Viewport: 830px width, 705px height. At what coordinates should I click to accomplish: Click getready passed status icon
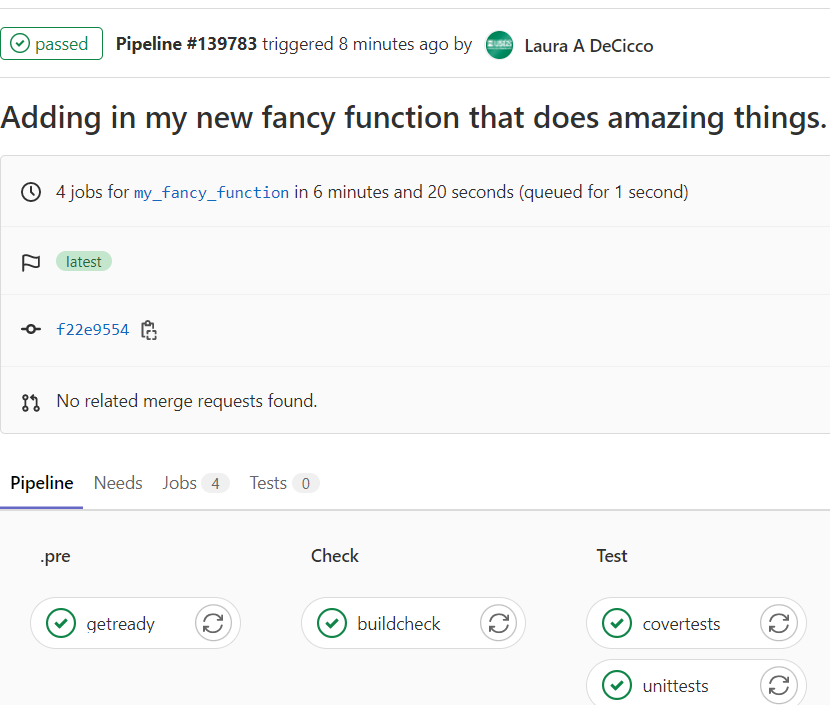point(61,624)
